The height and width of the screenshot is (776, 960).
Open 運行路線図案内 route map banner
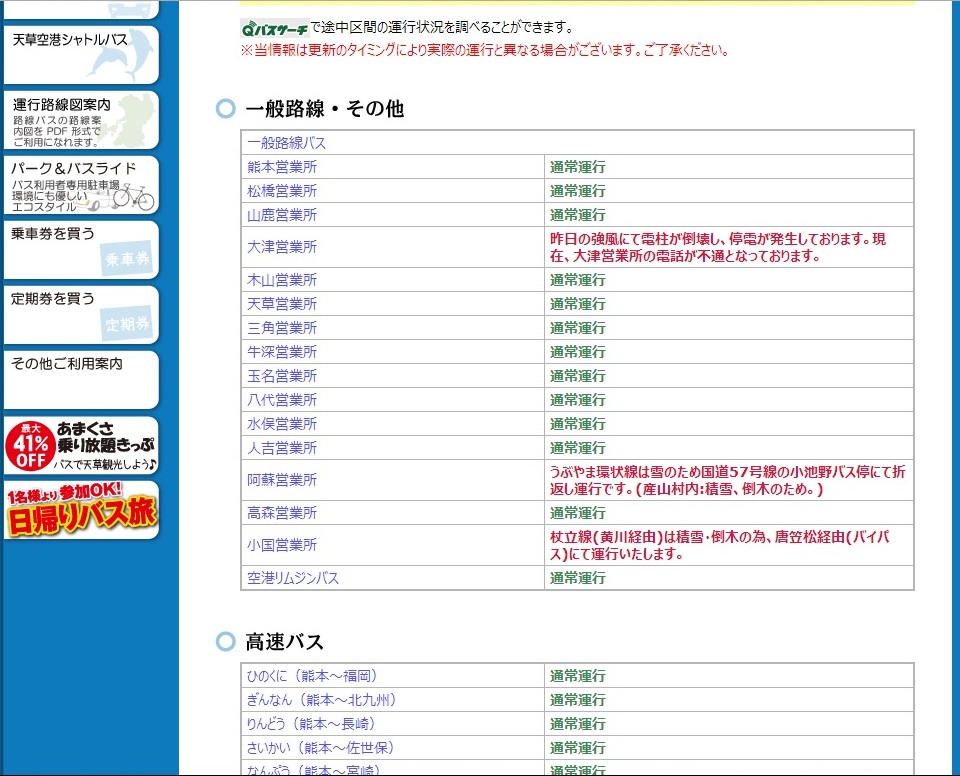click(81, 119)
